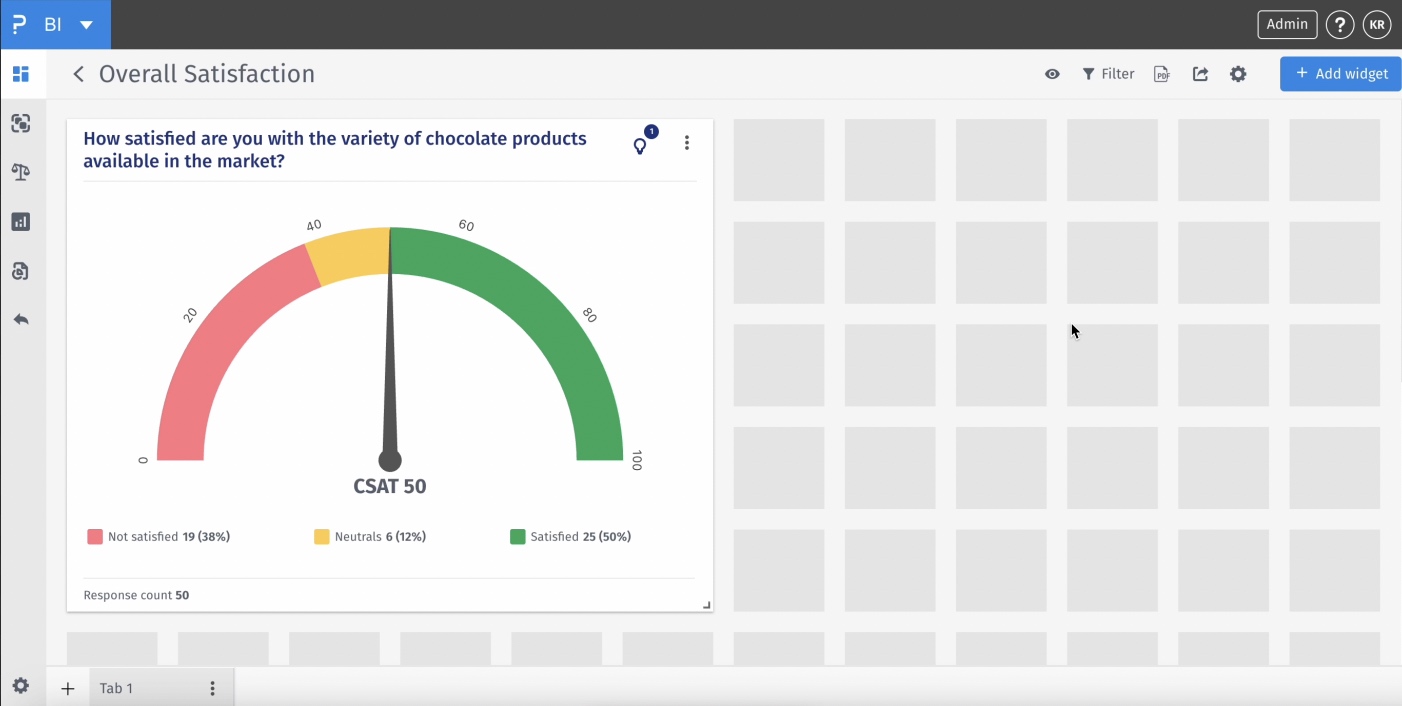Toggle preview mode with the eye icon

pyautogui.click(x=1052, y=74)
